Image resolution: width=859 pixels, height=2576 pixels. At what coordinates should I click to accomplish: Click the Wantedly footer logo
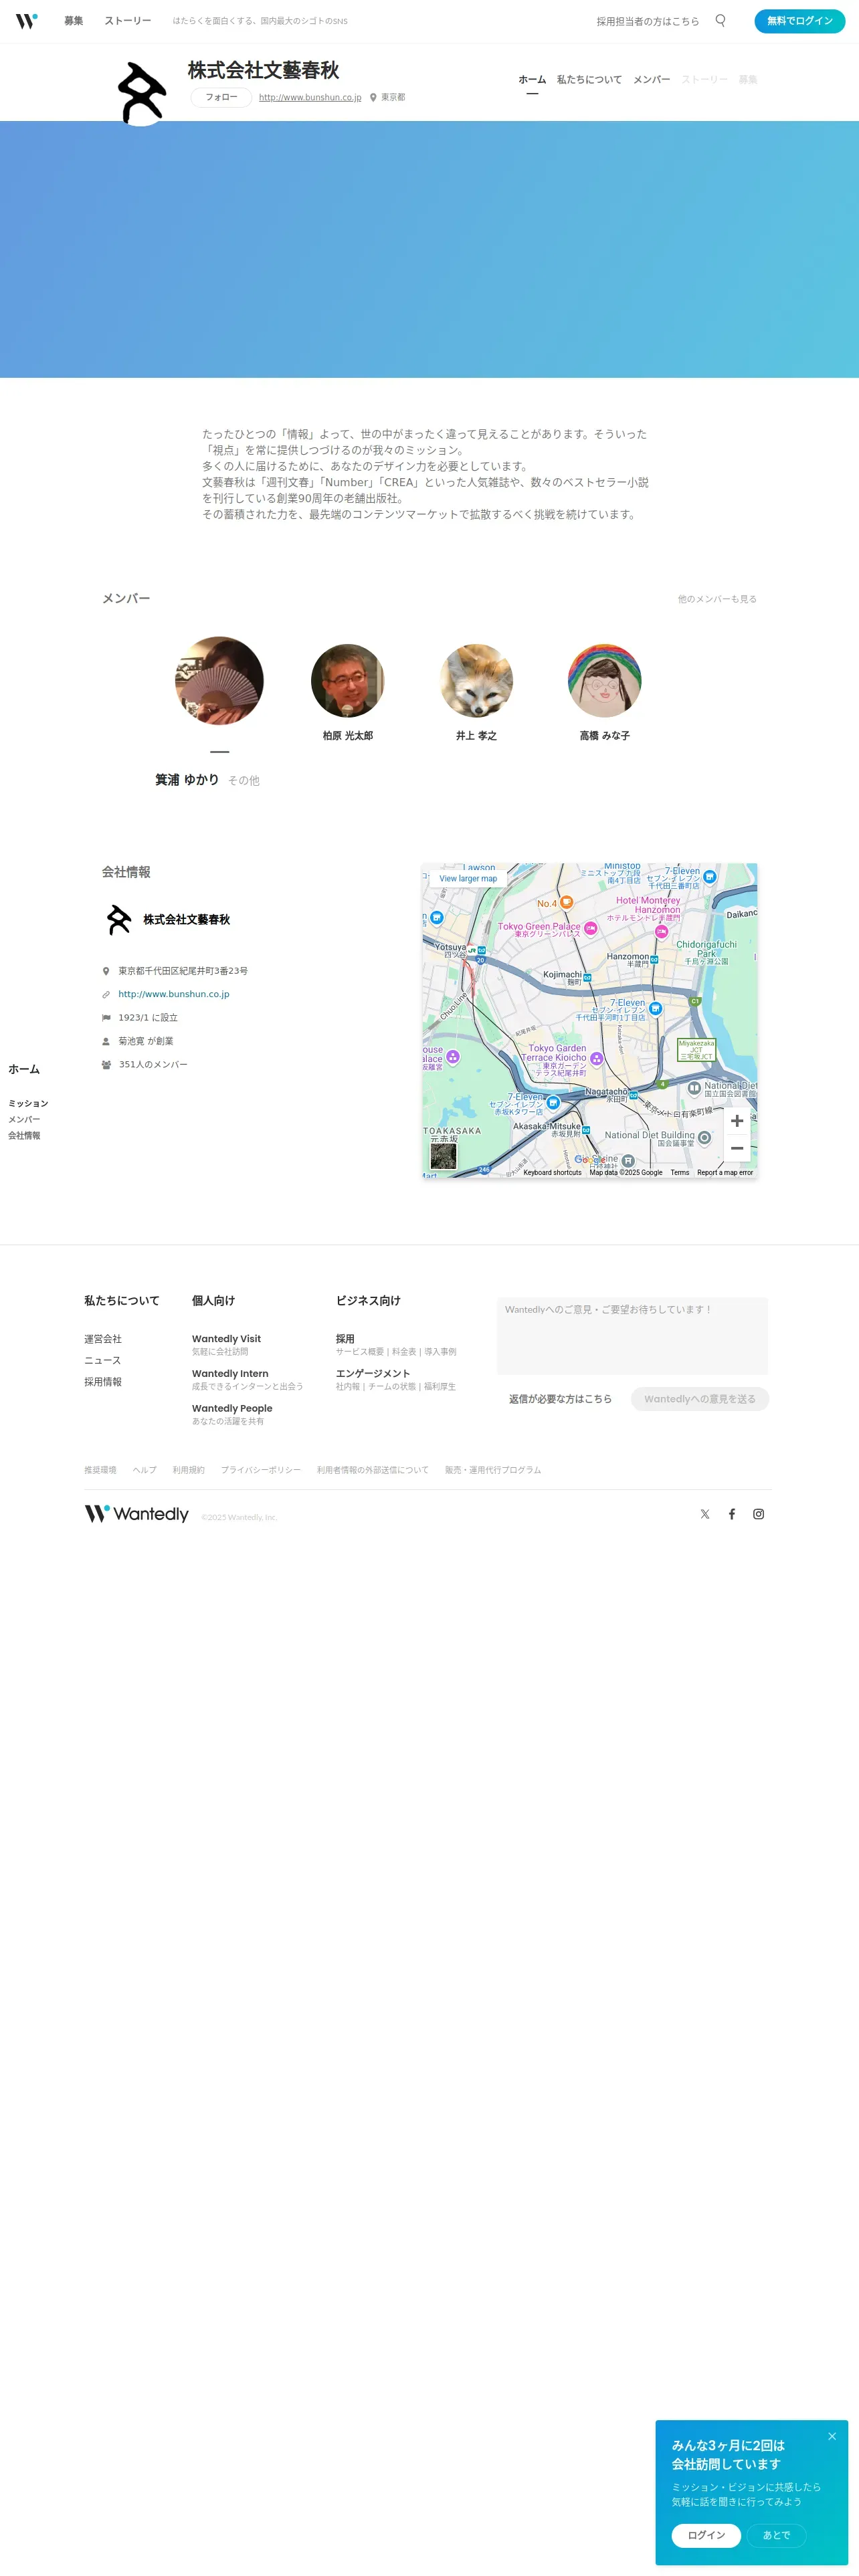pos(136,1514)
